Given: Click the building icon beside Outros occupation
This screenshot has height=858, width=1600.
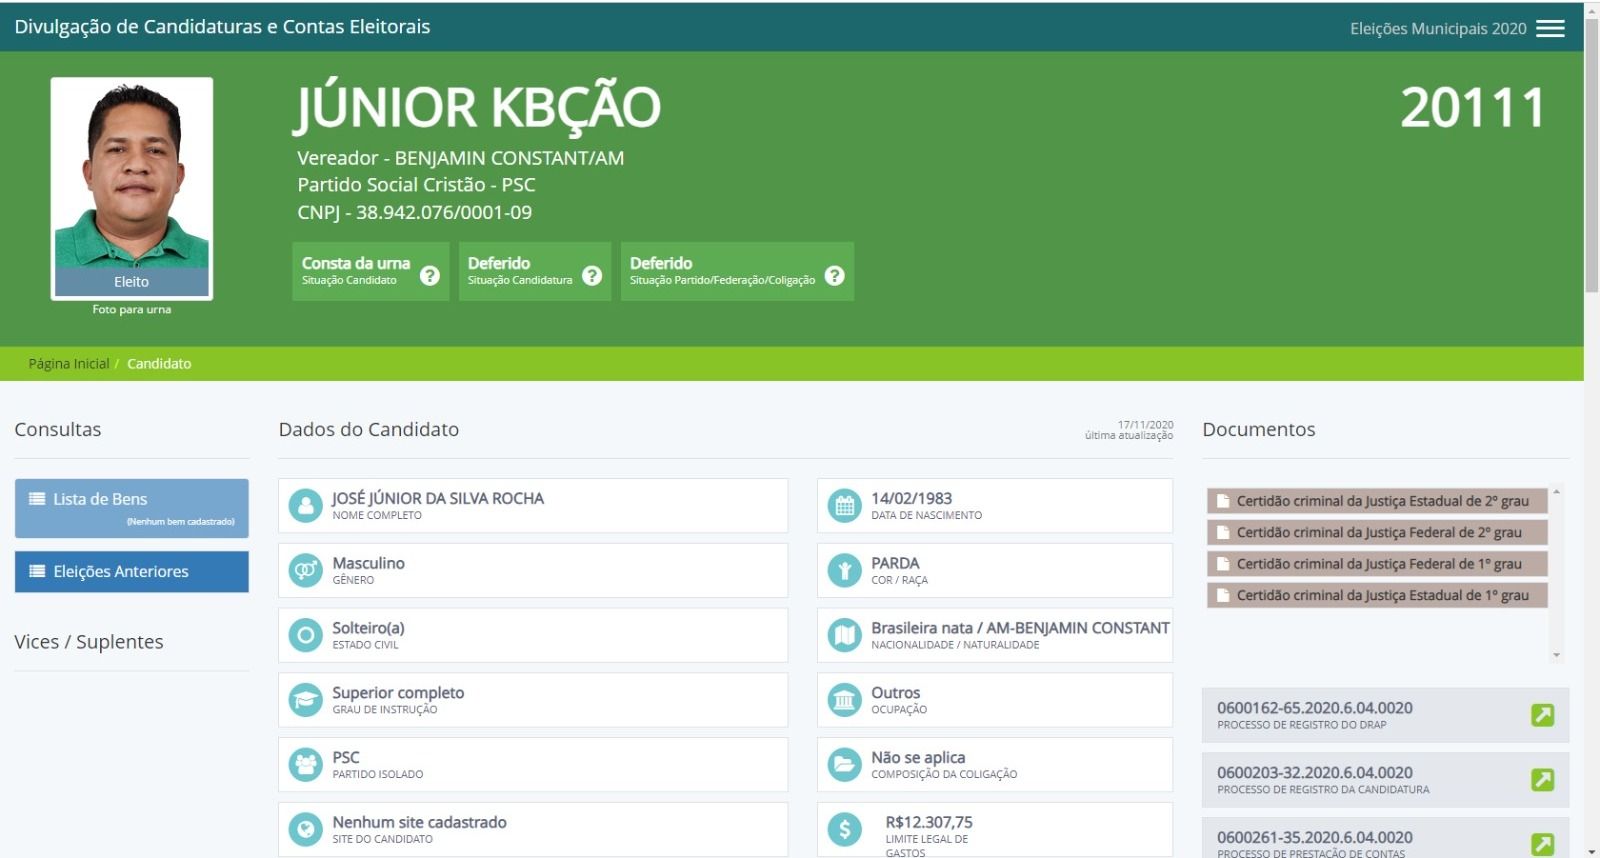Looking at the screenshot, I should [x=844, y=700].
